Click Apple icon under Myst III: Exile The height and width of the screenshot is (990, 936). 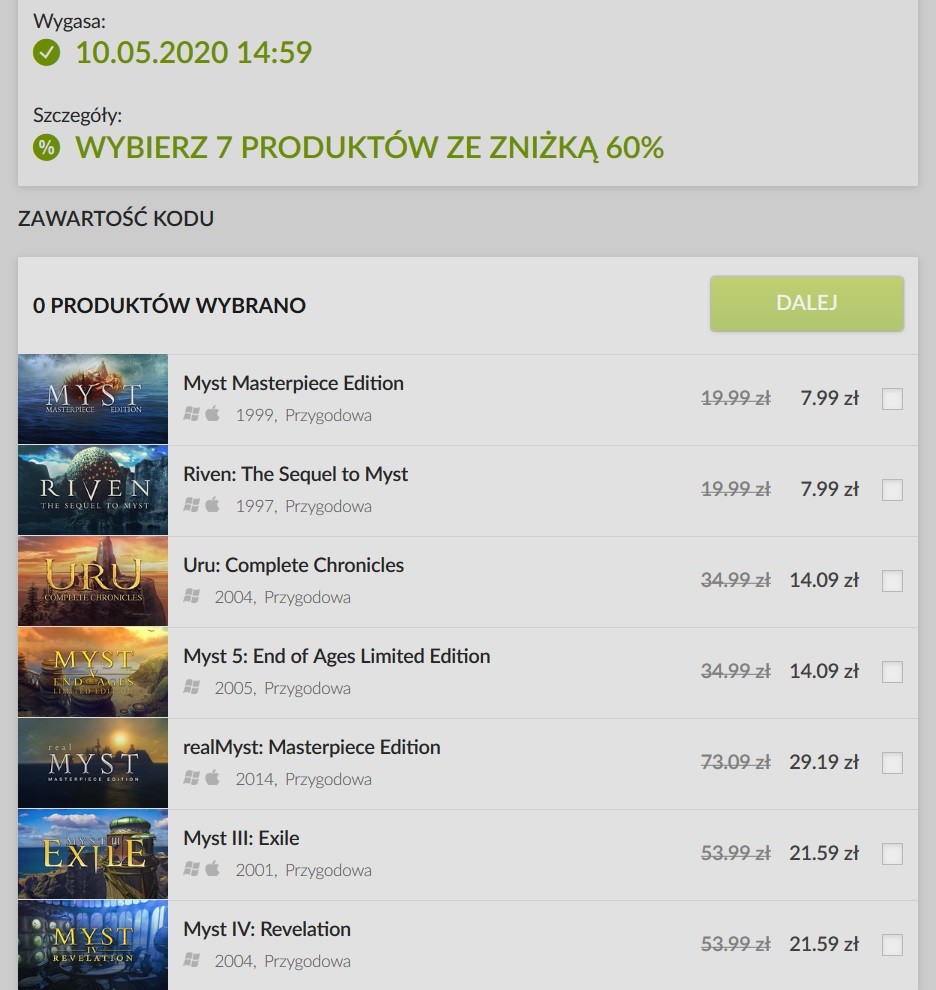tap(213, 868)
